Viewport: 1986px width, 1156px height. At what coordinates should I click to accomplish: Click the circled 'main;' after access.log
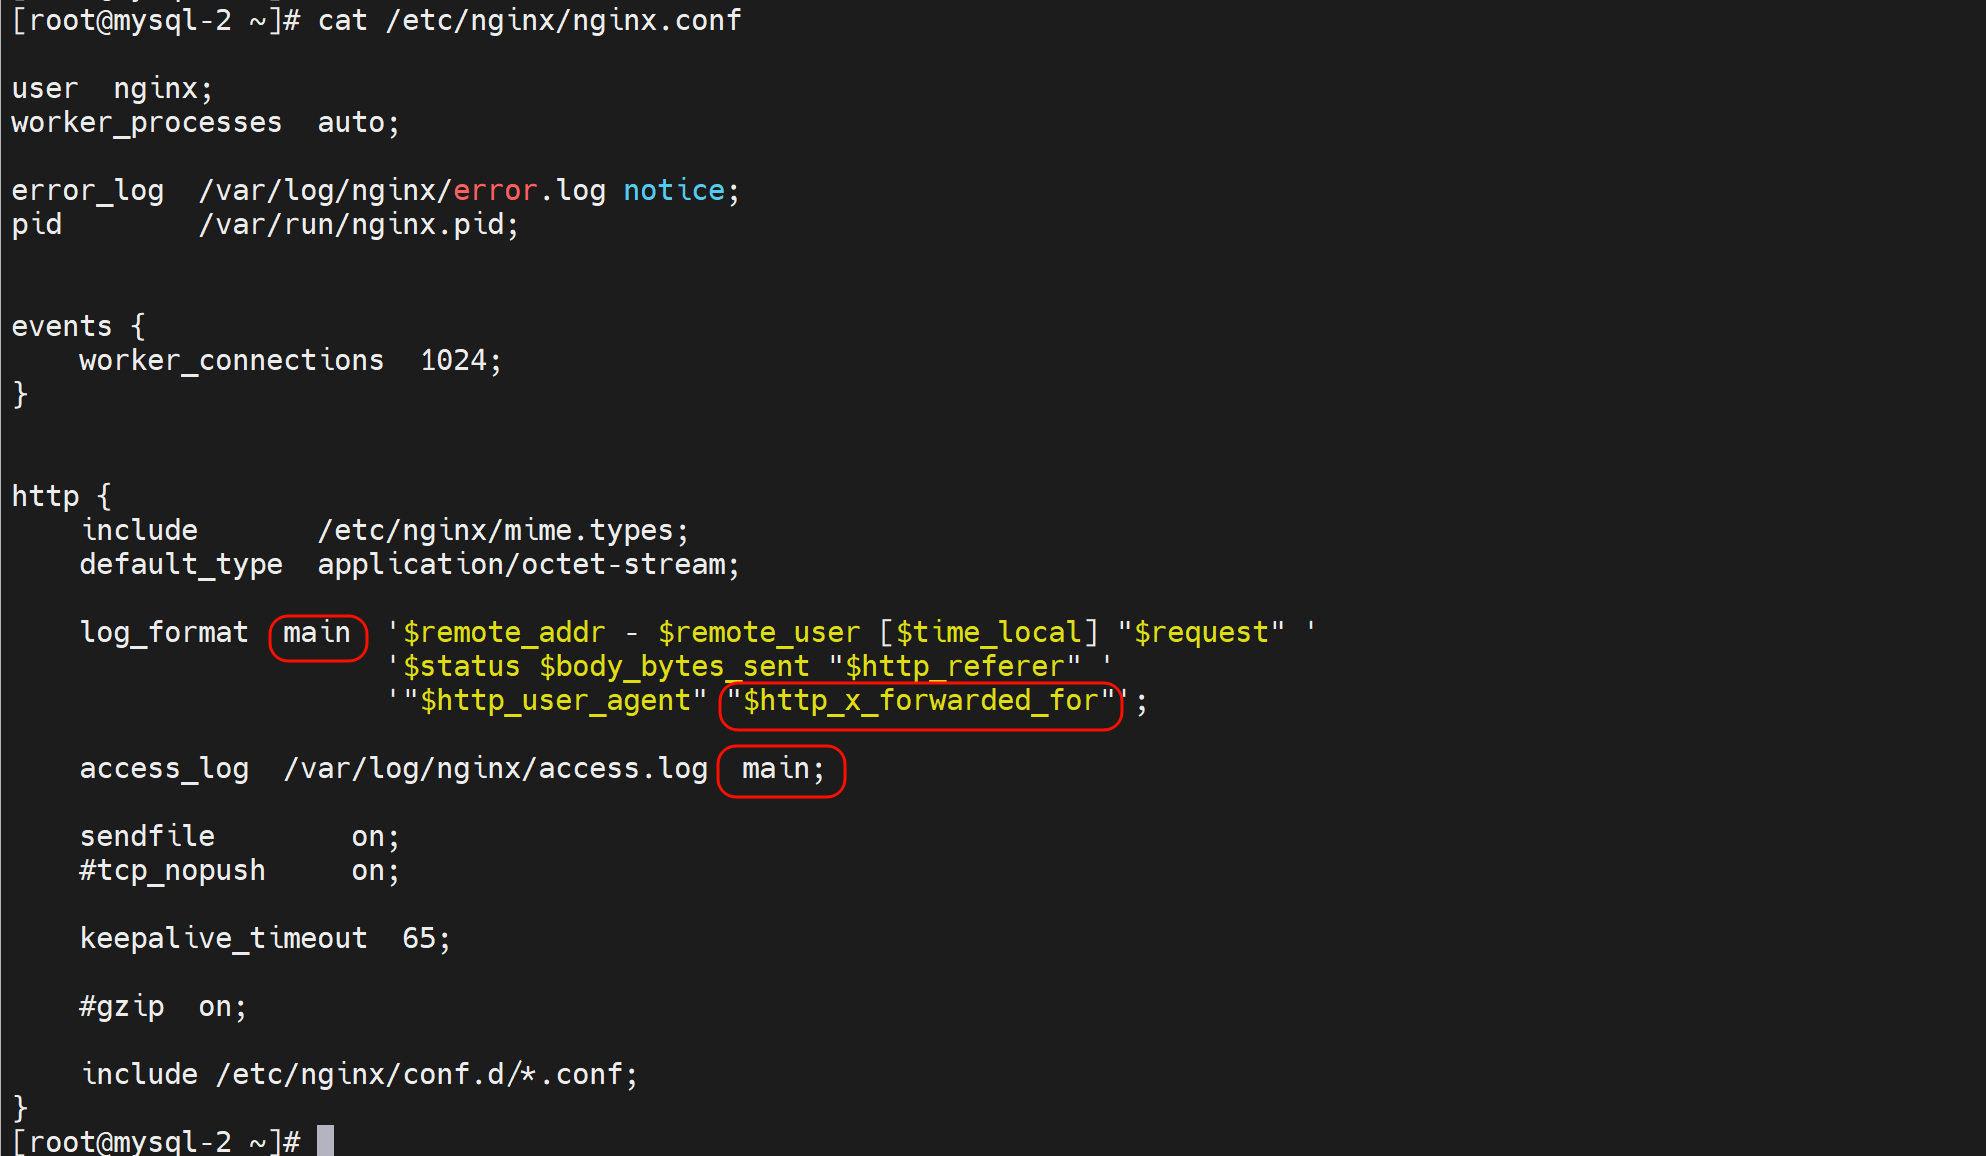tap(782, 769)
